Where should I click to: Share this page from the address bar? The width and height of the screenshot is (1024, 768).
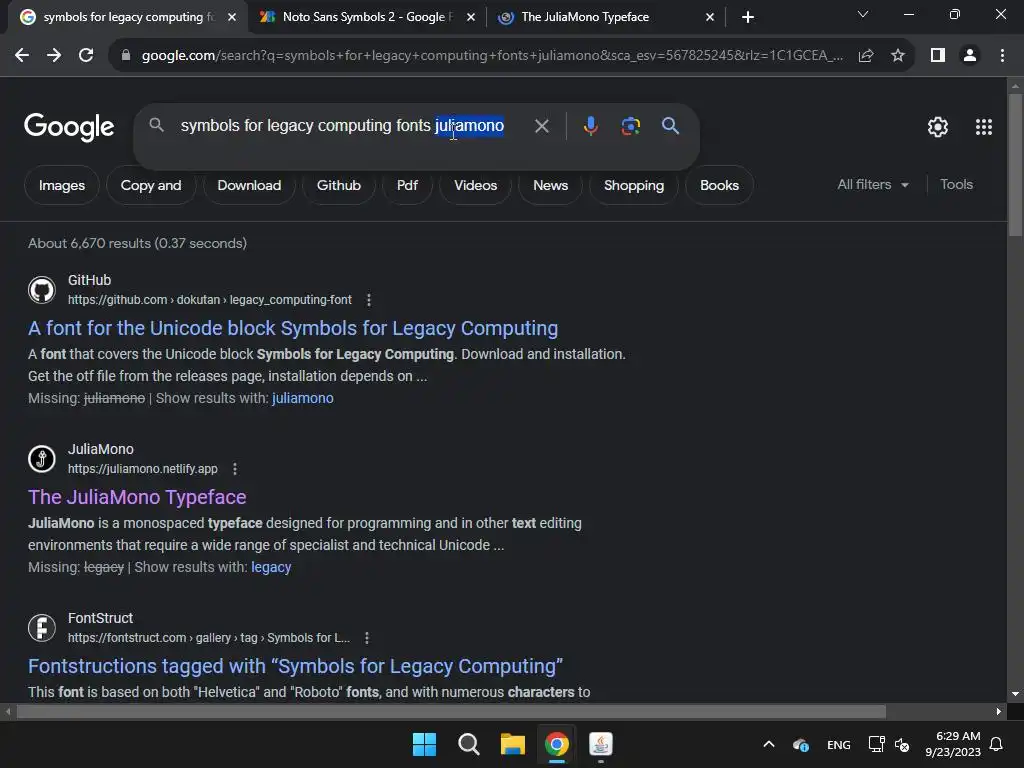866,56
